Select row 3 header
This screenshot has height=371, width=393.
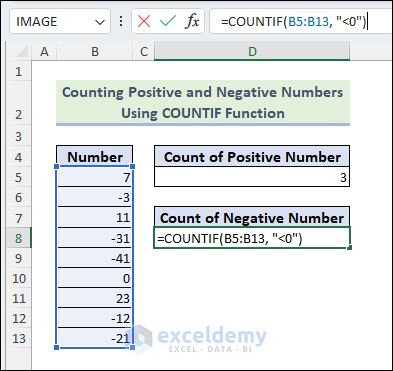tap(19, 136)
